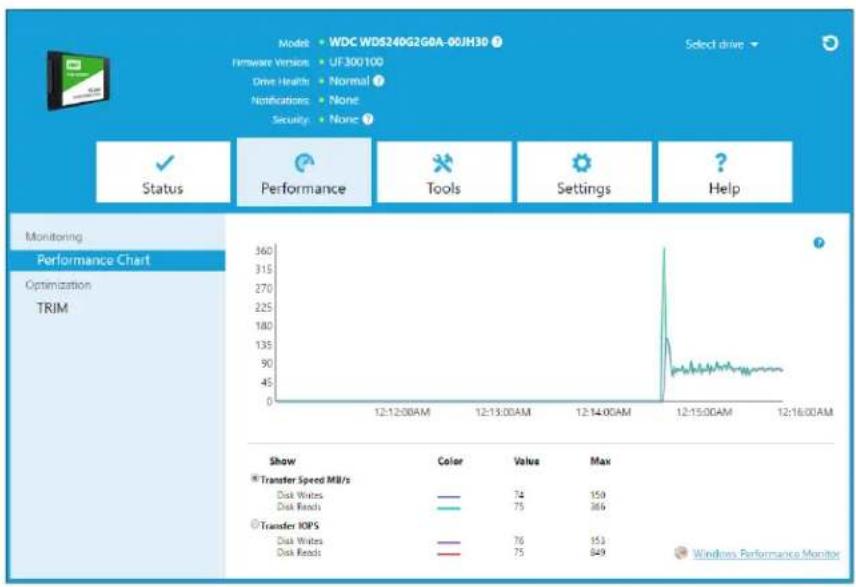Click the gear icon on Settings tab
This screenshot has height=587, width=856.
581,163
